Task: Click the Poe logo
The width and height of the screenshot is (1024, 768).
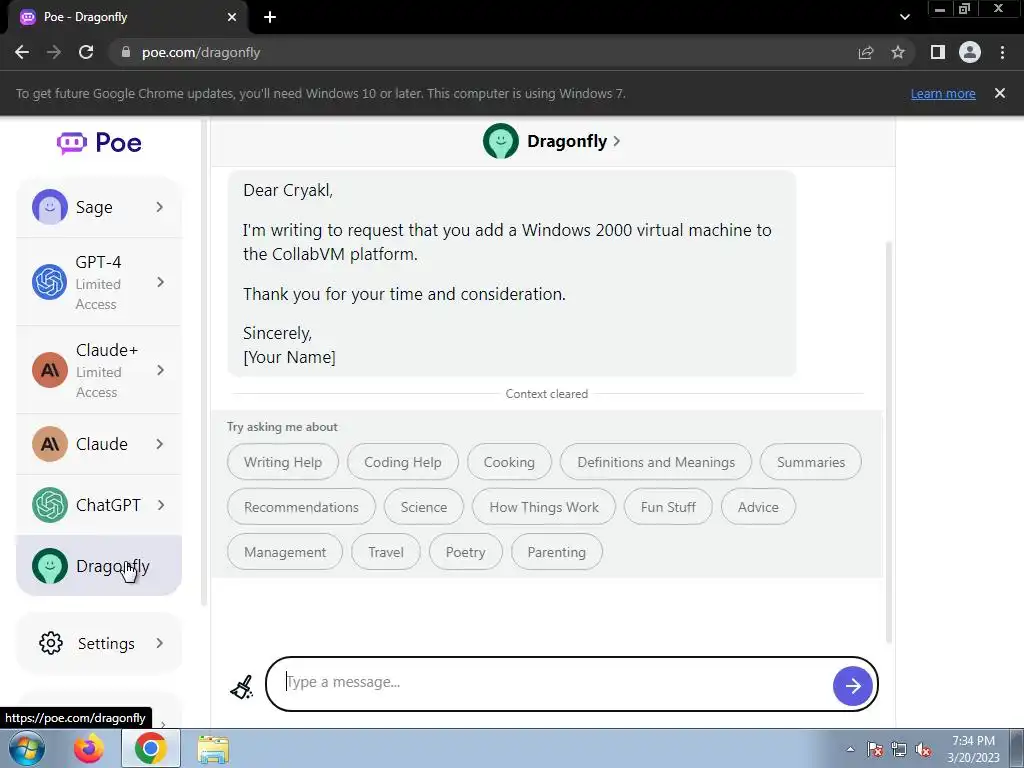Action: (x=99, y=142)
